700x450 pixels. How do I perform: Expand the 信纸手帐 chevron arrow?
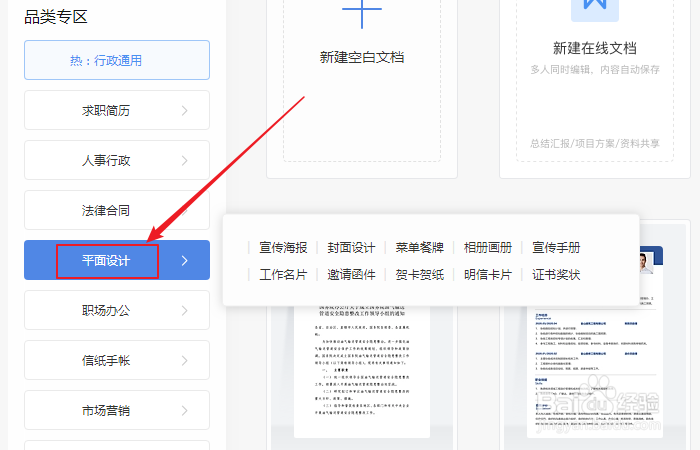pos(184,361)
